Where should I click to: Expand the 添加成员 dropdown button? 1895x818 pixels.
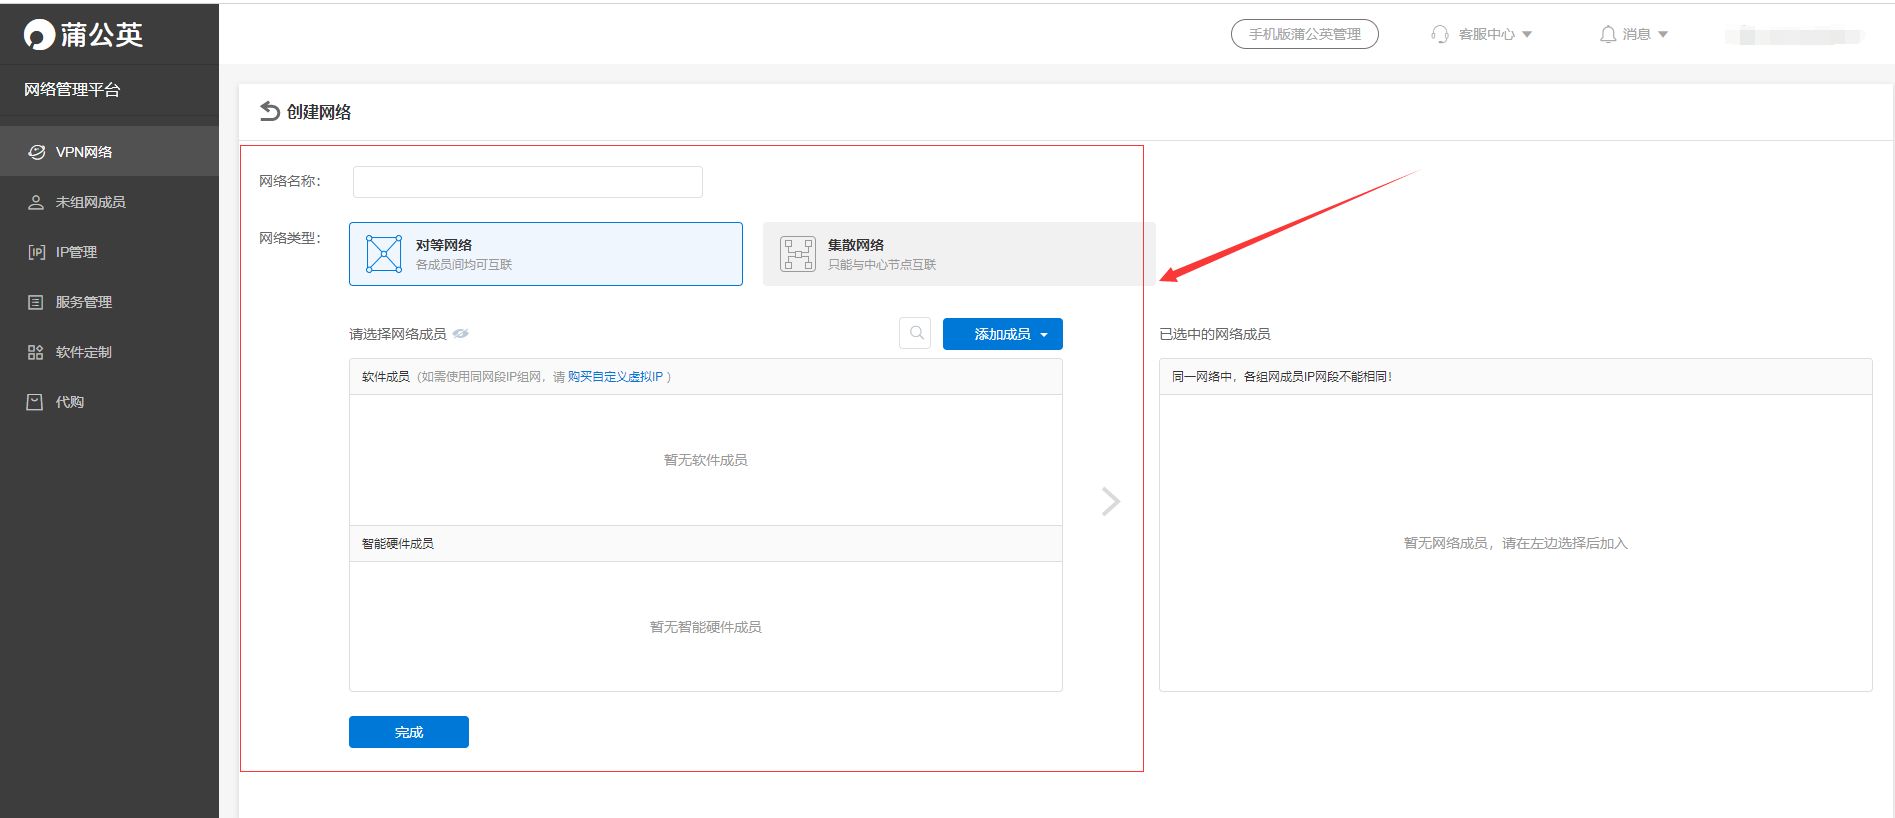[1003, 334]
